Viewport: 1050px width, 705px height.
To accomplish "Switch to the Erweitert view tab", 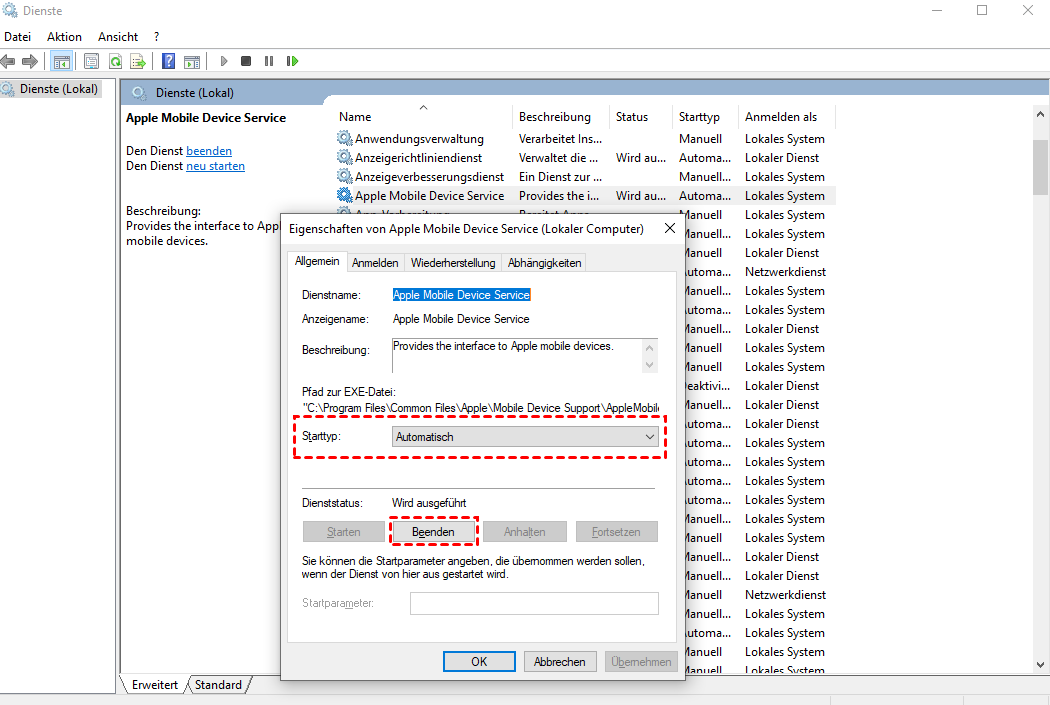I will pos(155,685).
